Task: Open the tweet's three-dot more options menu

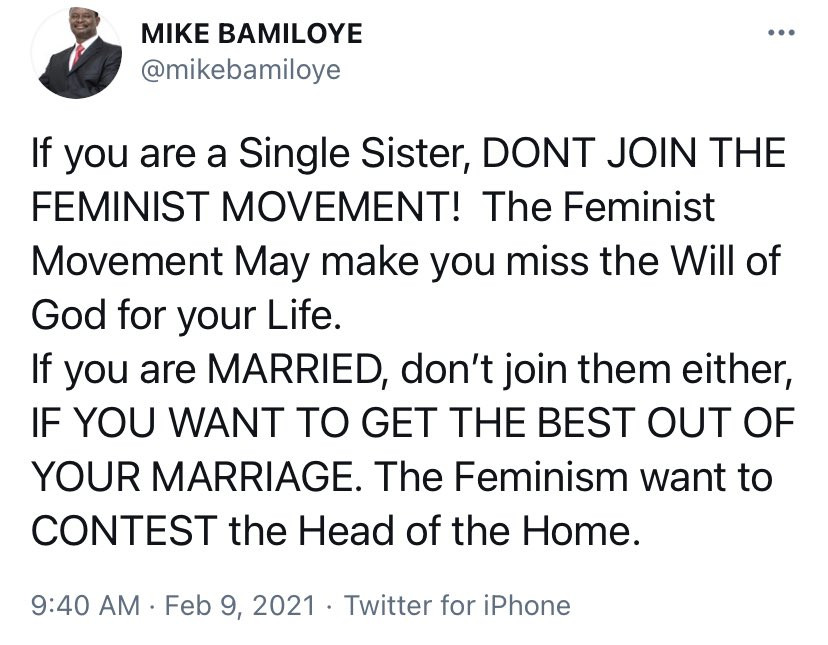Action: click(x=779, y=35)
